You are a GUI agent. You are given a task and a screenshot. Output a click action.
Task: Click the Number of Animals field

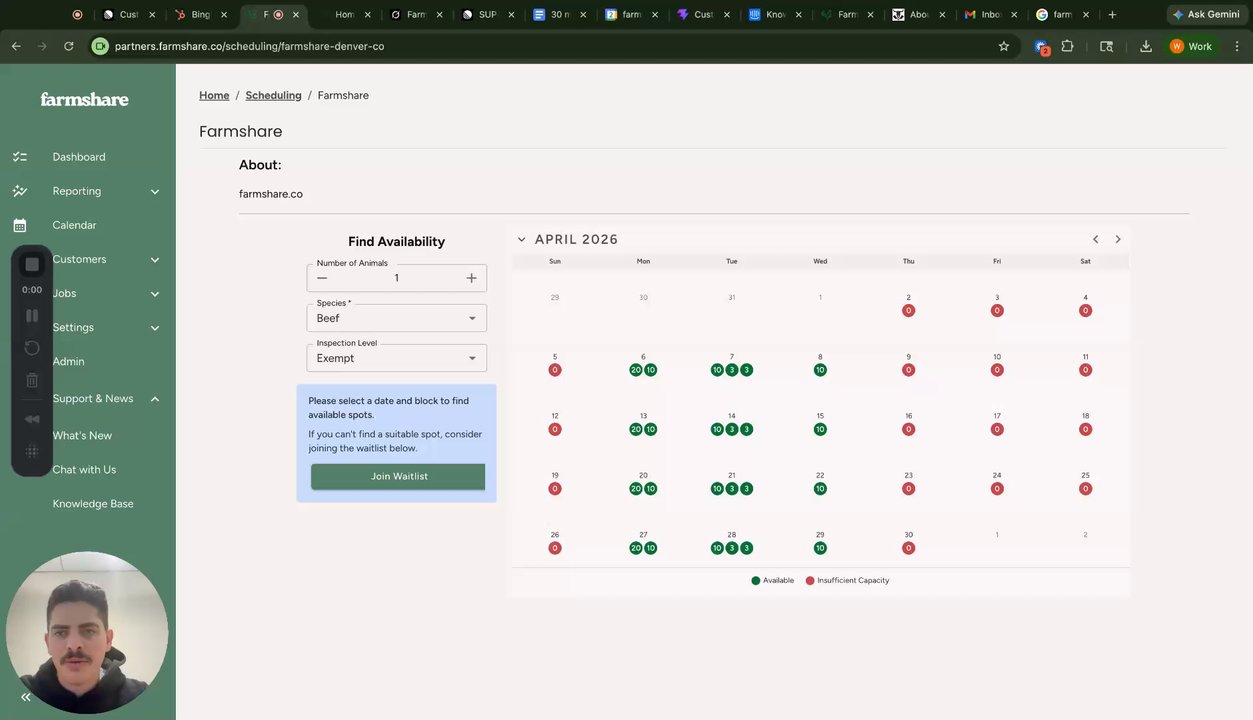397,278
